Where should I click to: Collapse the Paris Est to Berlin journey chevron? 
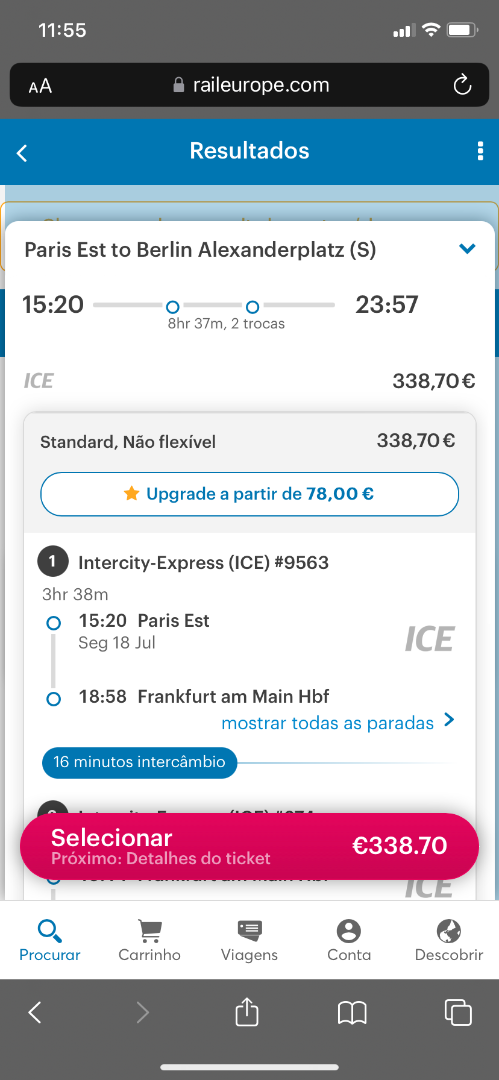tap(467, 249)
